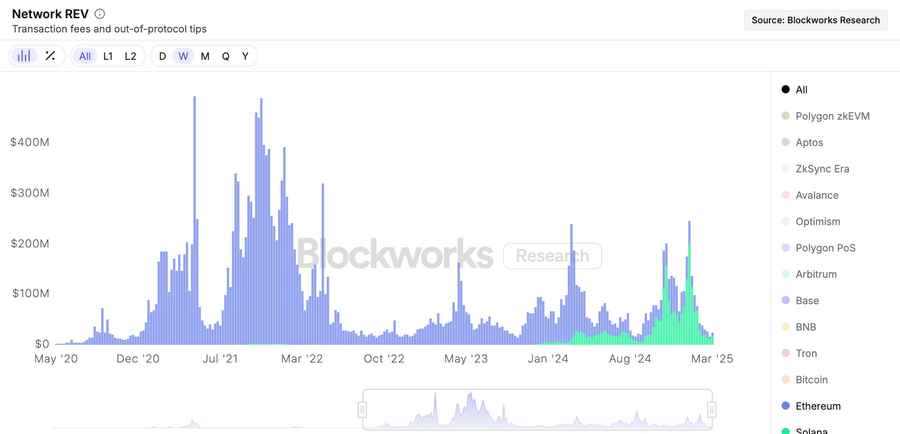Click the Jul '21 axis label
Viewport: 900px width, 434px height.
click(221, 359)
